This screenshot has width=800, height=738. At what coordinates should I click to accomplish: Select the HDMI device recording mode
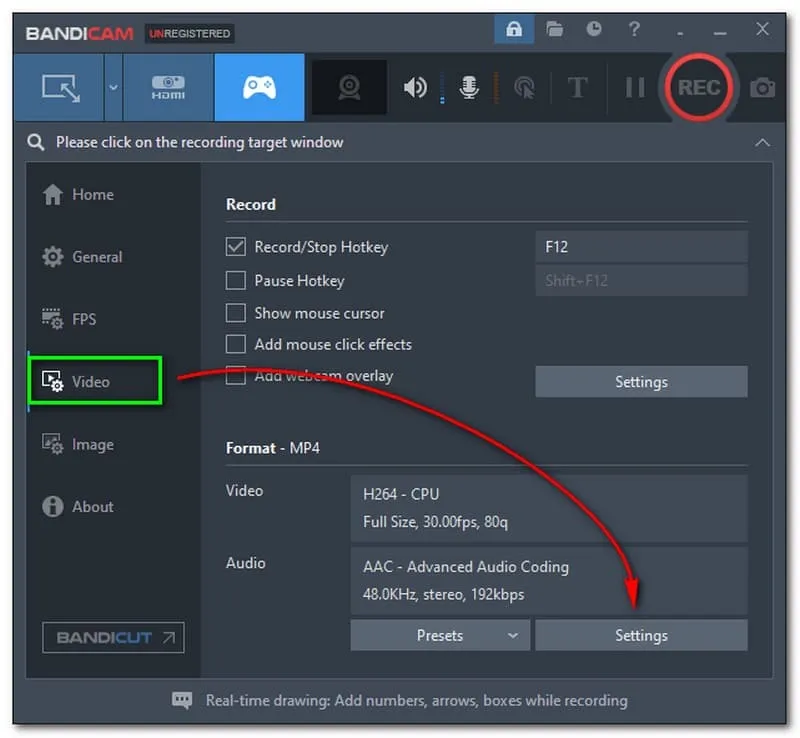coord(168,88)
